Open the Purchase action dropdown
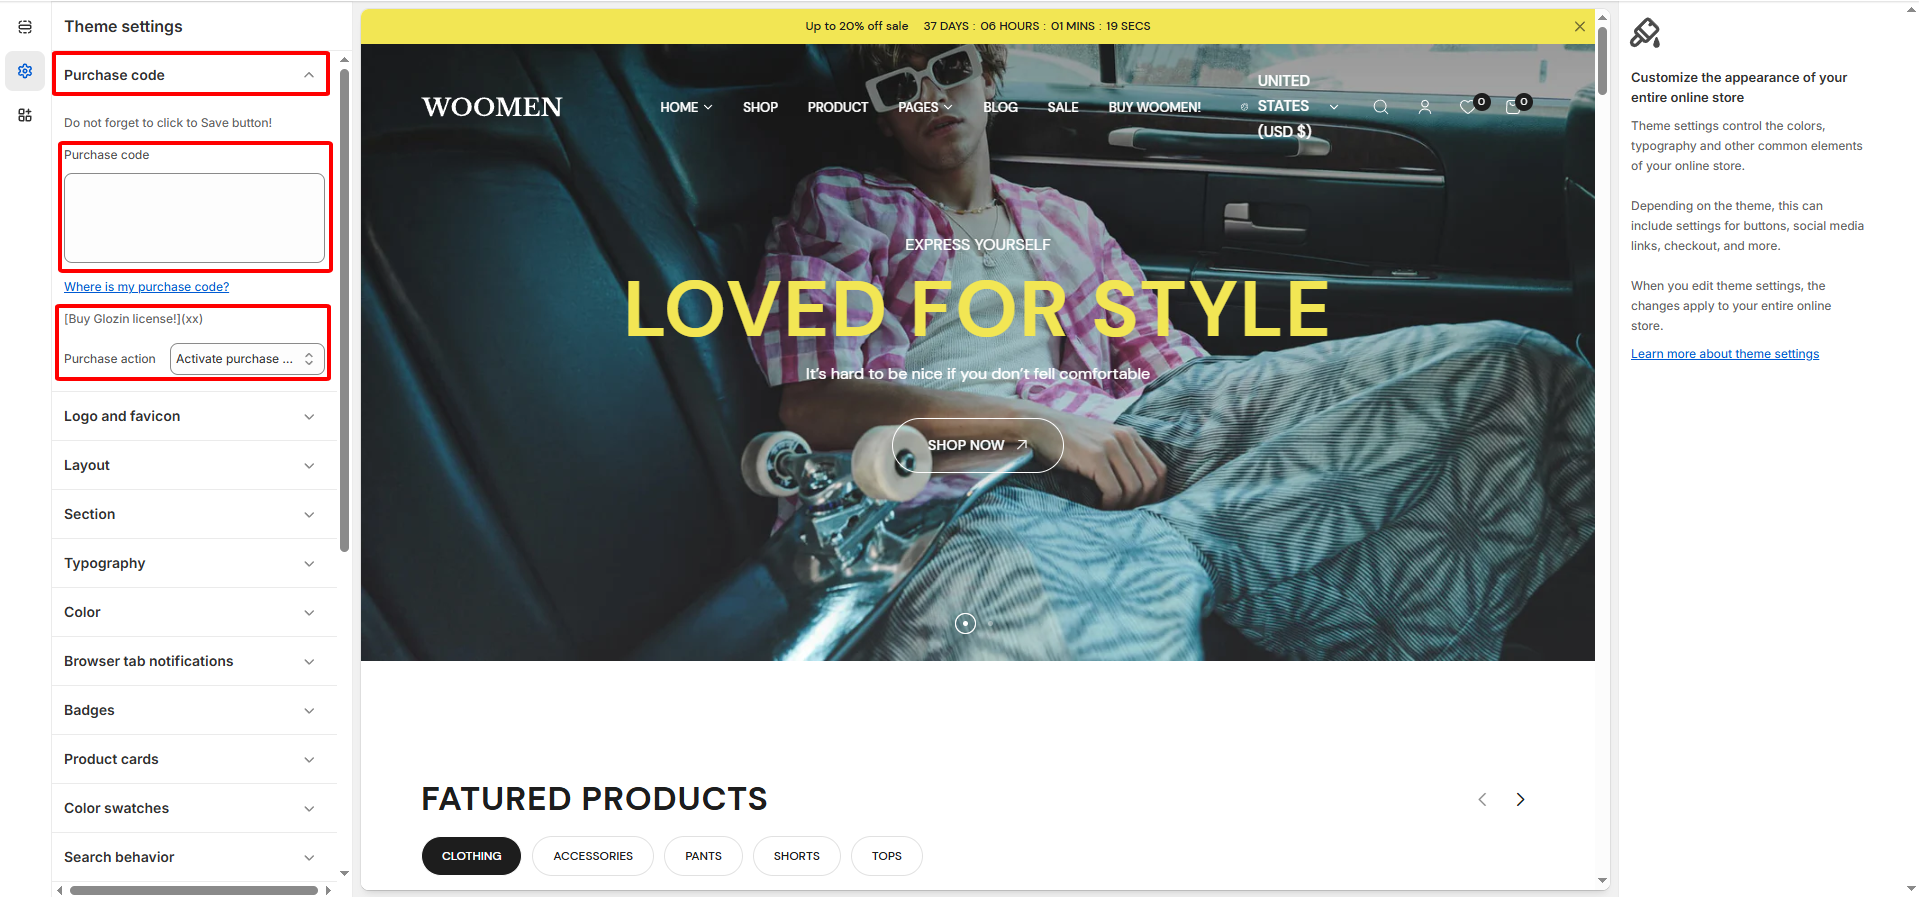This screenshot has width=1919, height=897. point(247,359)
